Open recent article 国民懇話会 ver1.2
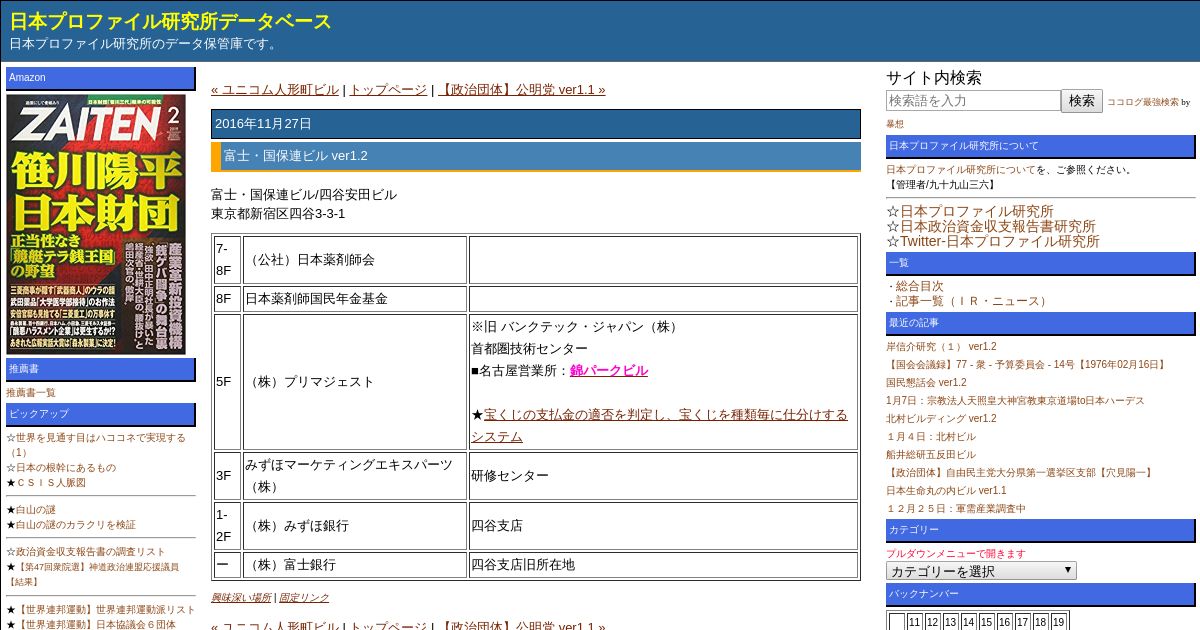The height and width of the screenshot is (630, 1200). pyautogui.click(x=926, y=383)
